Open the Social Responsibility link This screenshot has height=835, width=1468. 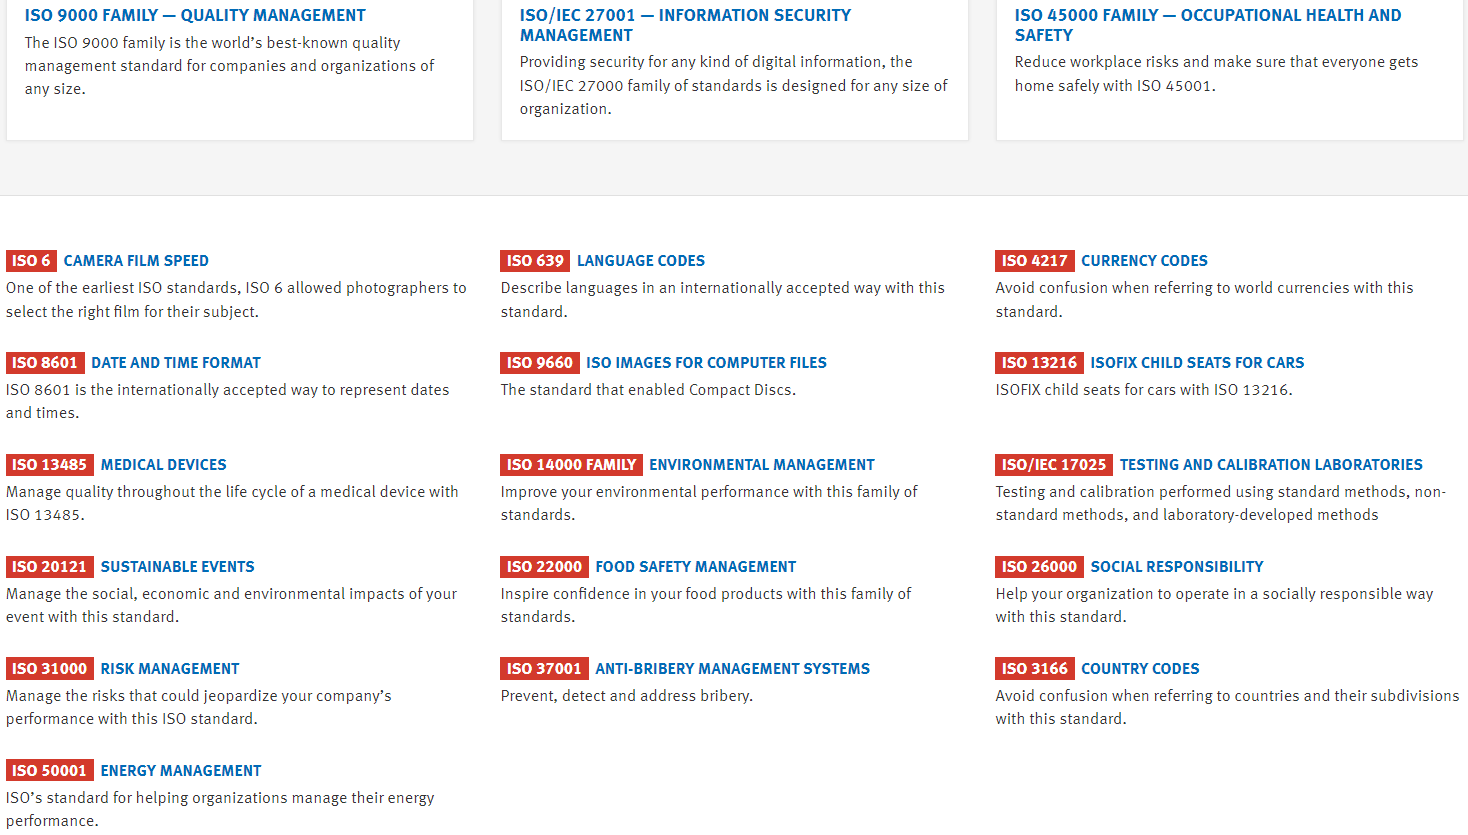pos(1177,567)
